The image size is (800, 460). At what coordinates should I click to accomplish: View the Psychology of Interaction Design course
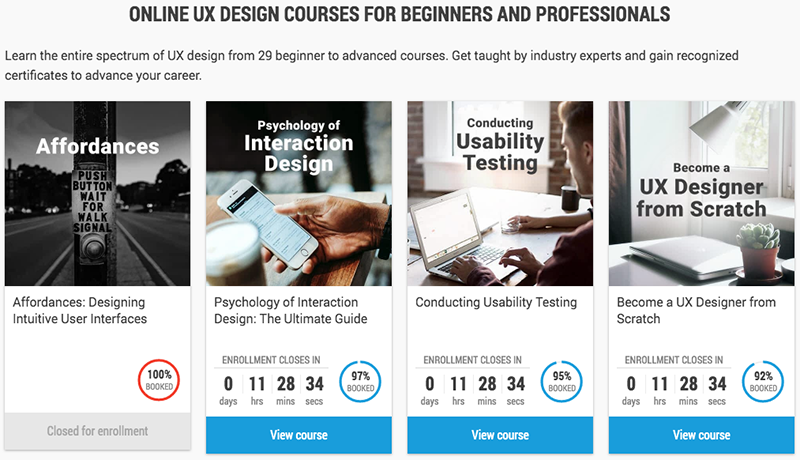(299, 435)
